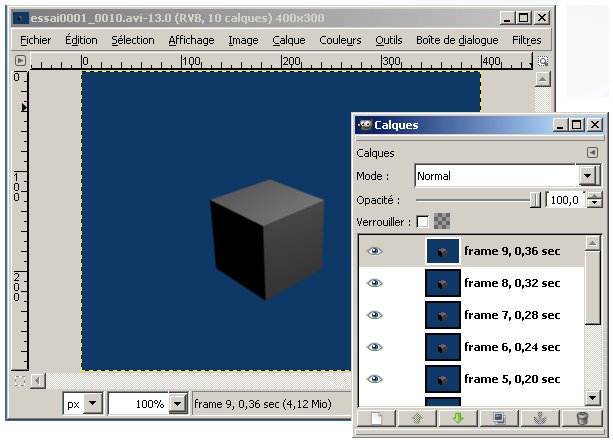
Task: Select layer thumbnail of frame 8
Action: [443, 283]
